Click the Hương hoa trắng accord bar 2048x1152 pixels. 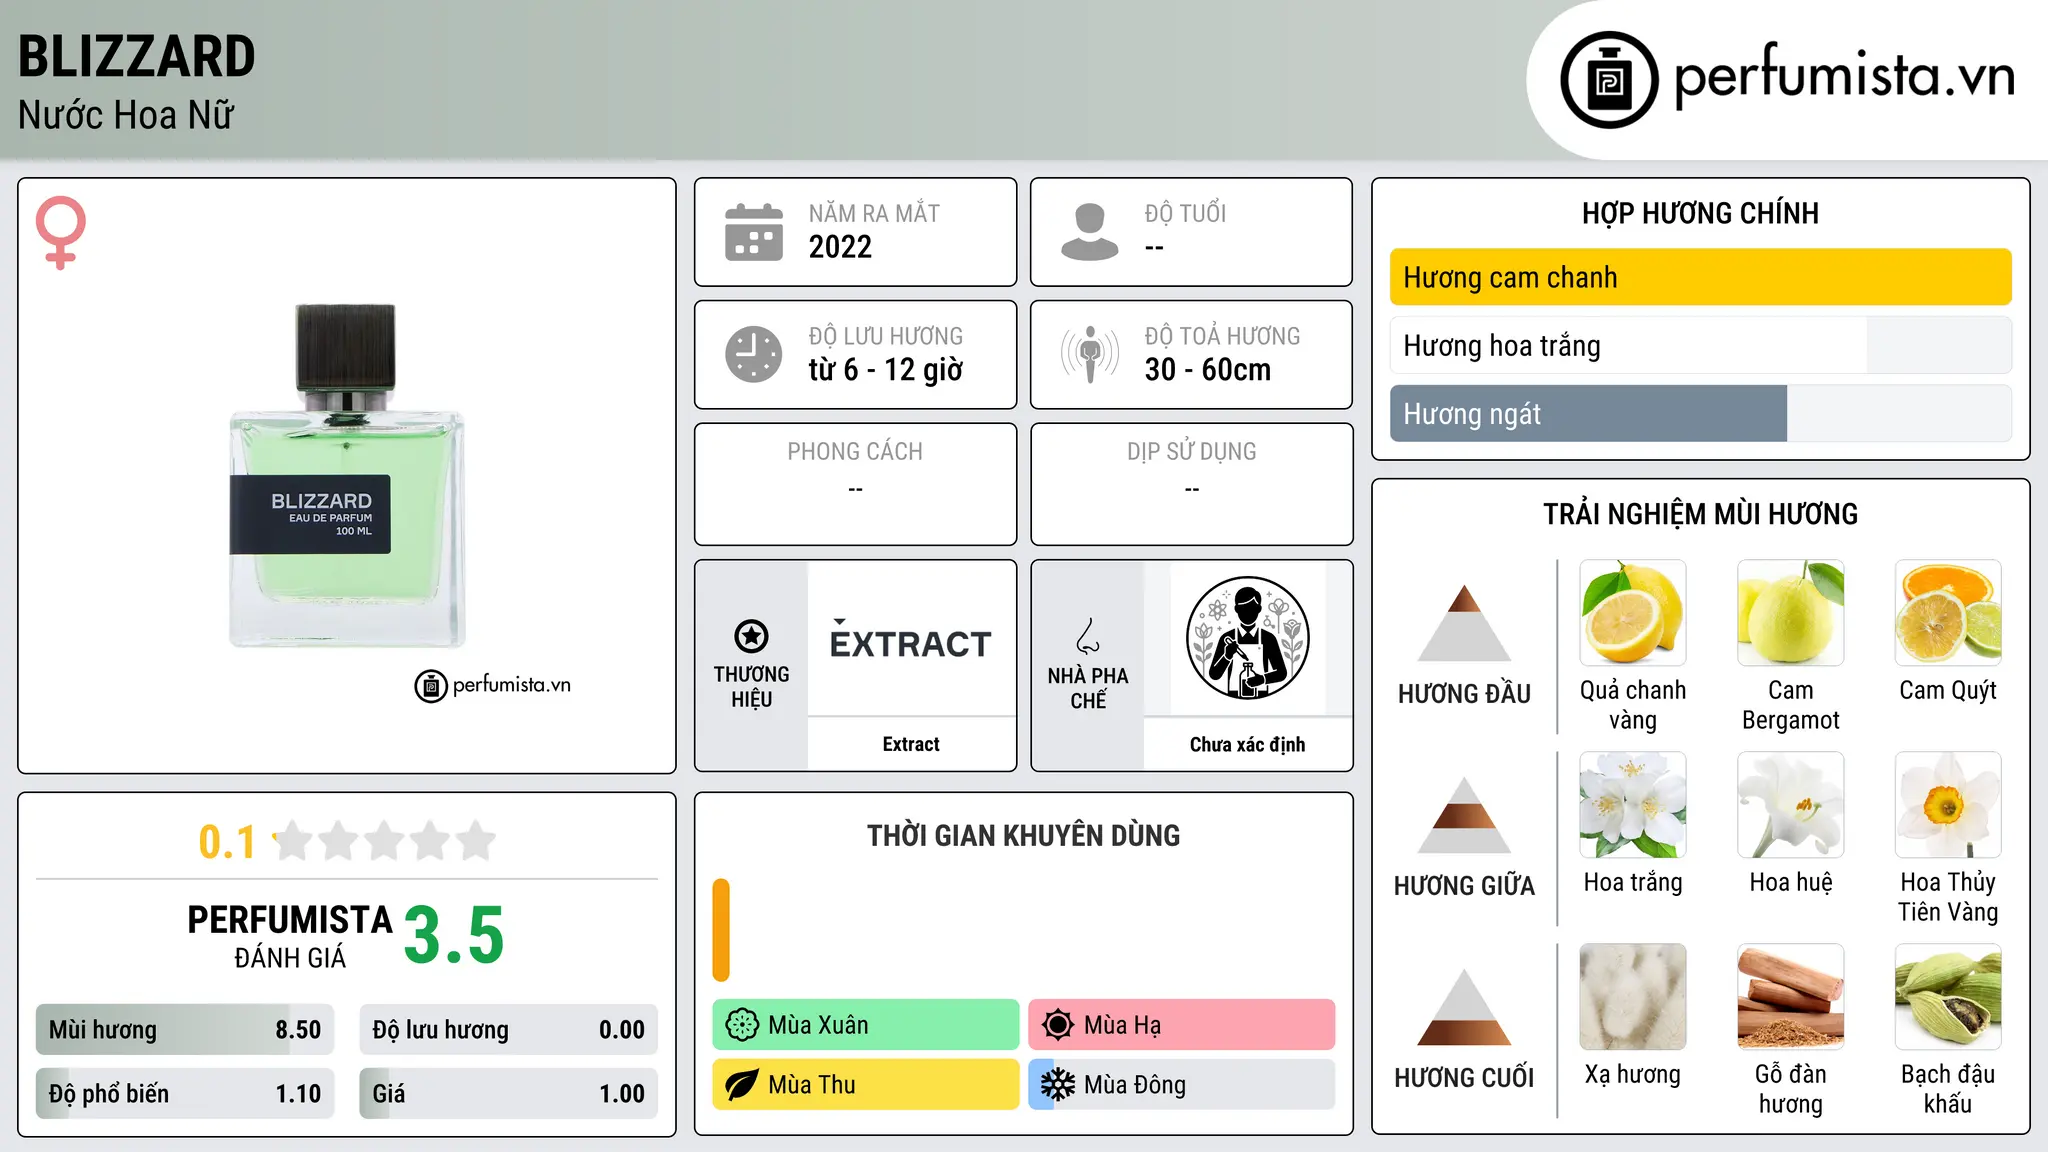pos(1701,345)
